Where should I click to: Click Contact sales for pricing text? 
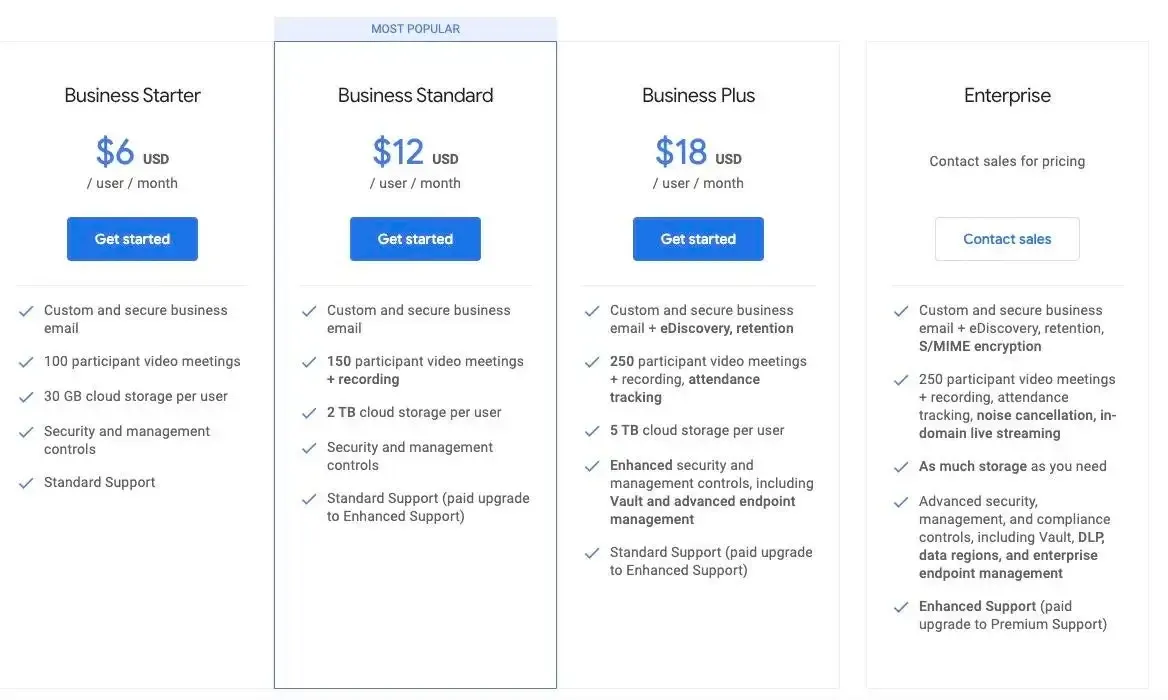(1007, 160)
